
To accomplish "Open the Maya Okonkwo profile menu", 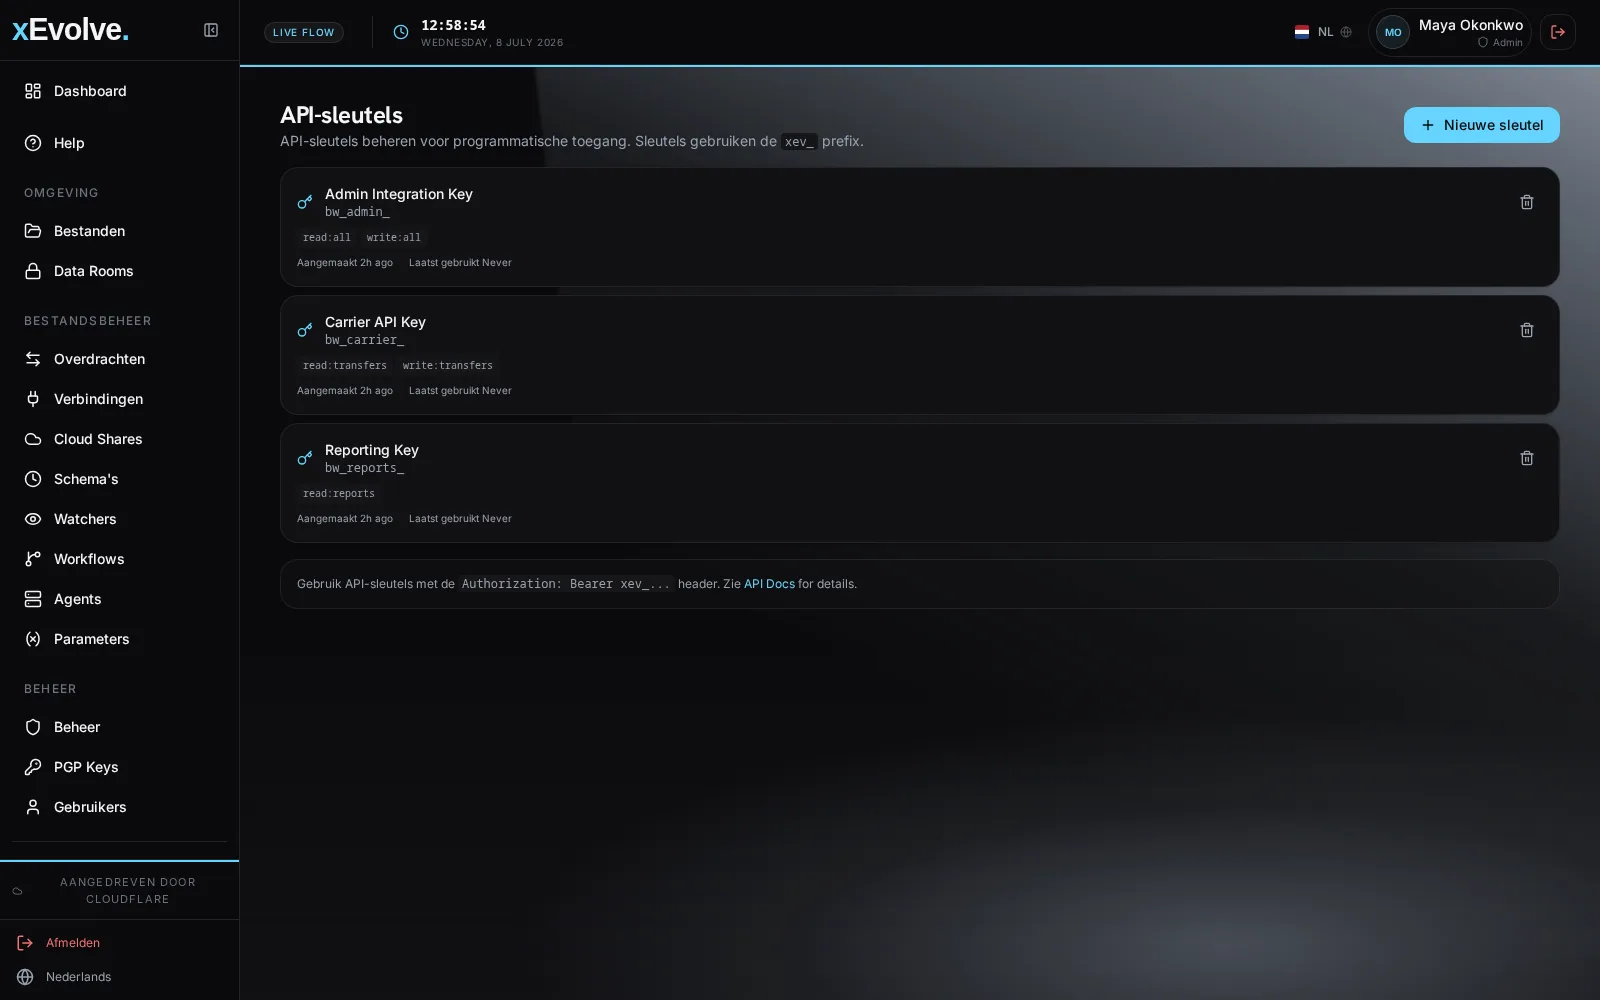I will click(x=1450, y=32).
